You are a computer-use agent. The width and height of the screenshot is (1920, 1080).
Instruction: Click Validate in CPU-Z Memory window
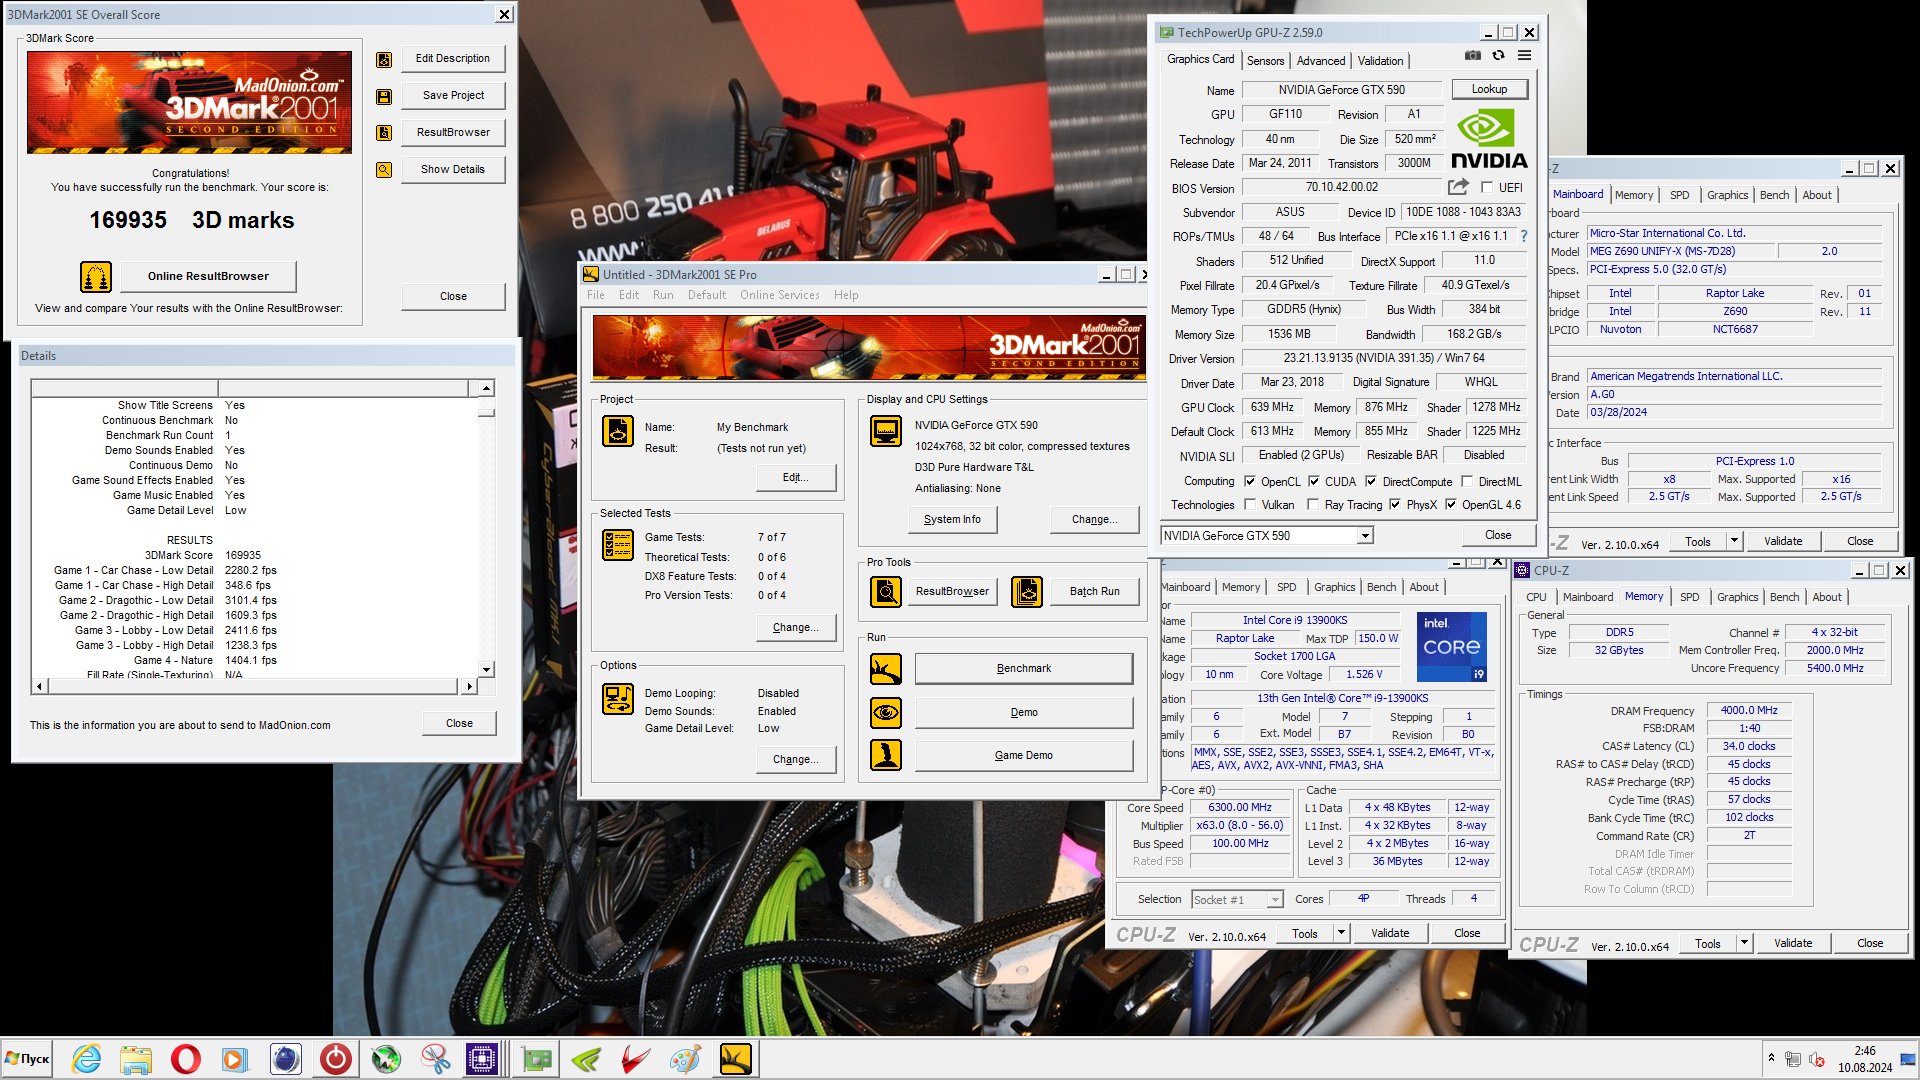click(x=1793, y=943)
